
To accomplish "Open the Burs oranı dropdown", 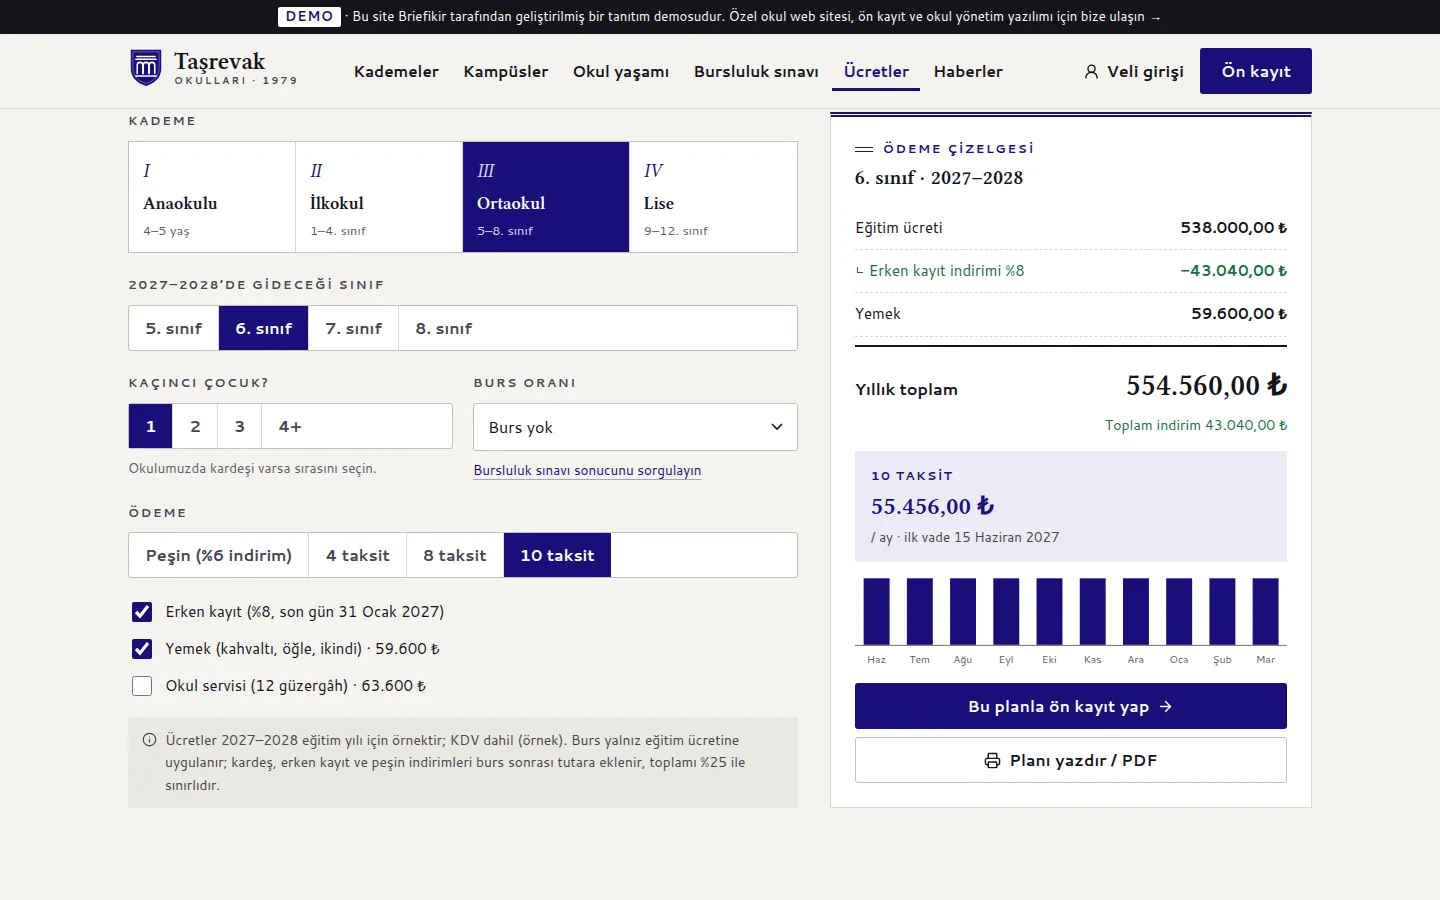I will [x=635, y=427].
